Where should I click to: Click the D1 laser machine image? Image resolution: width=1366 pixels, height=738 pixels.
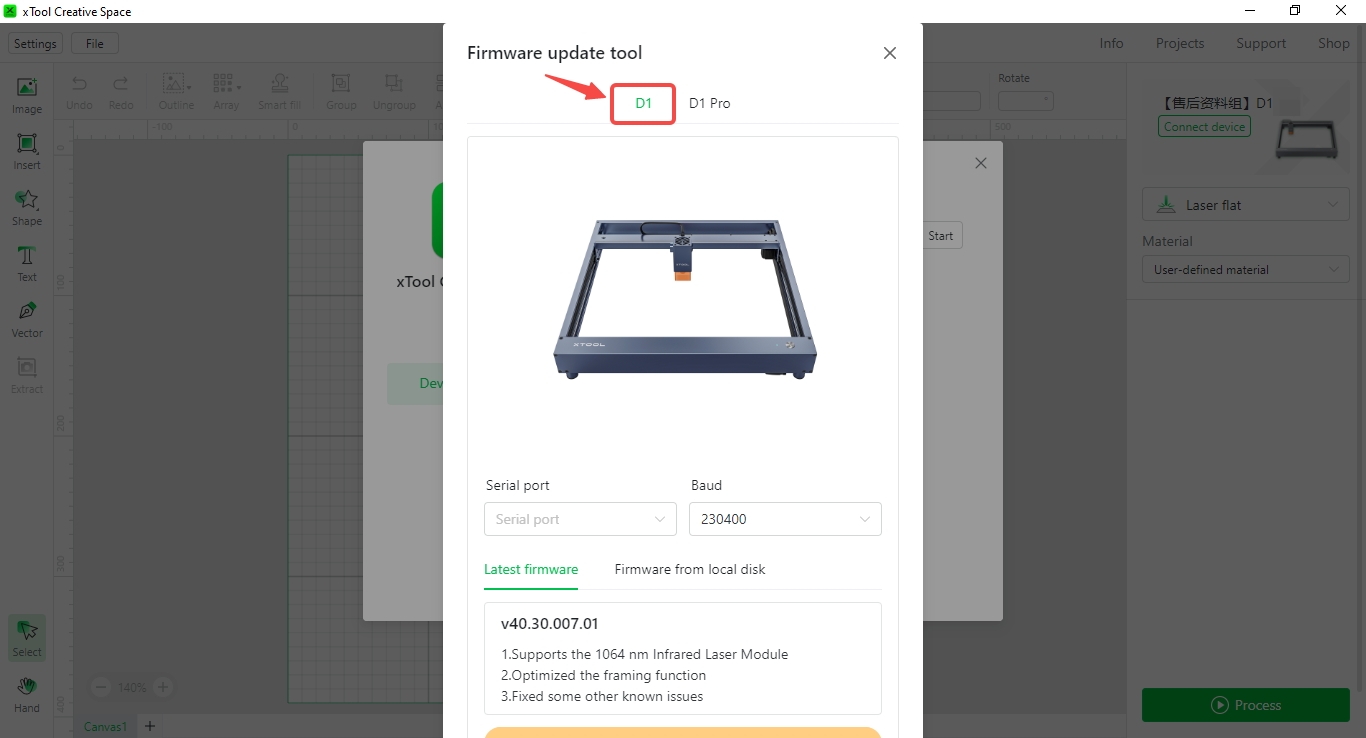coord(685,298)
